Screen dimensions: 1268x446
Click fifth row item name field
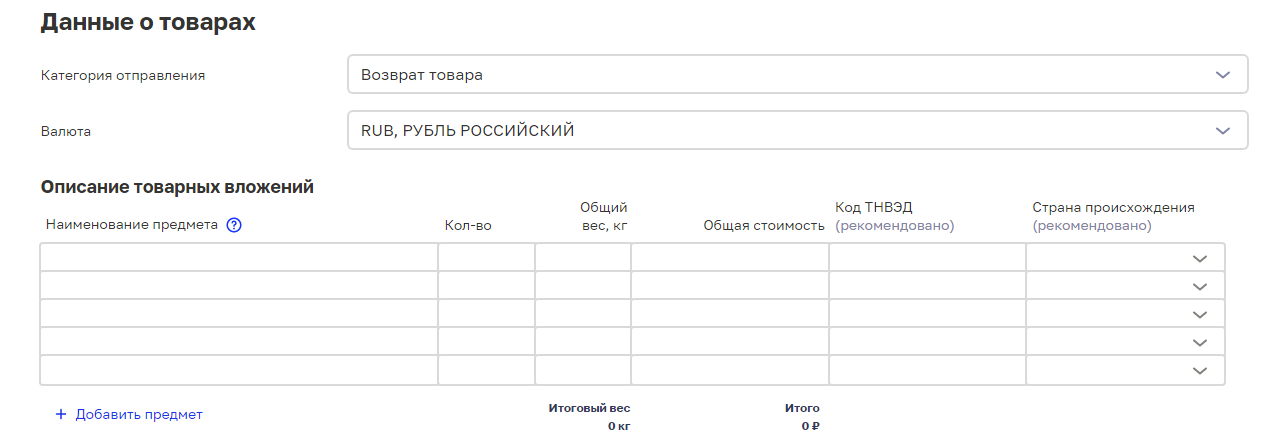[x=239, y=369]
